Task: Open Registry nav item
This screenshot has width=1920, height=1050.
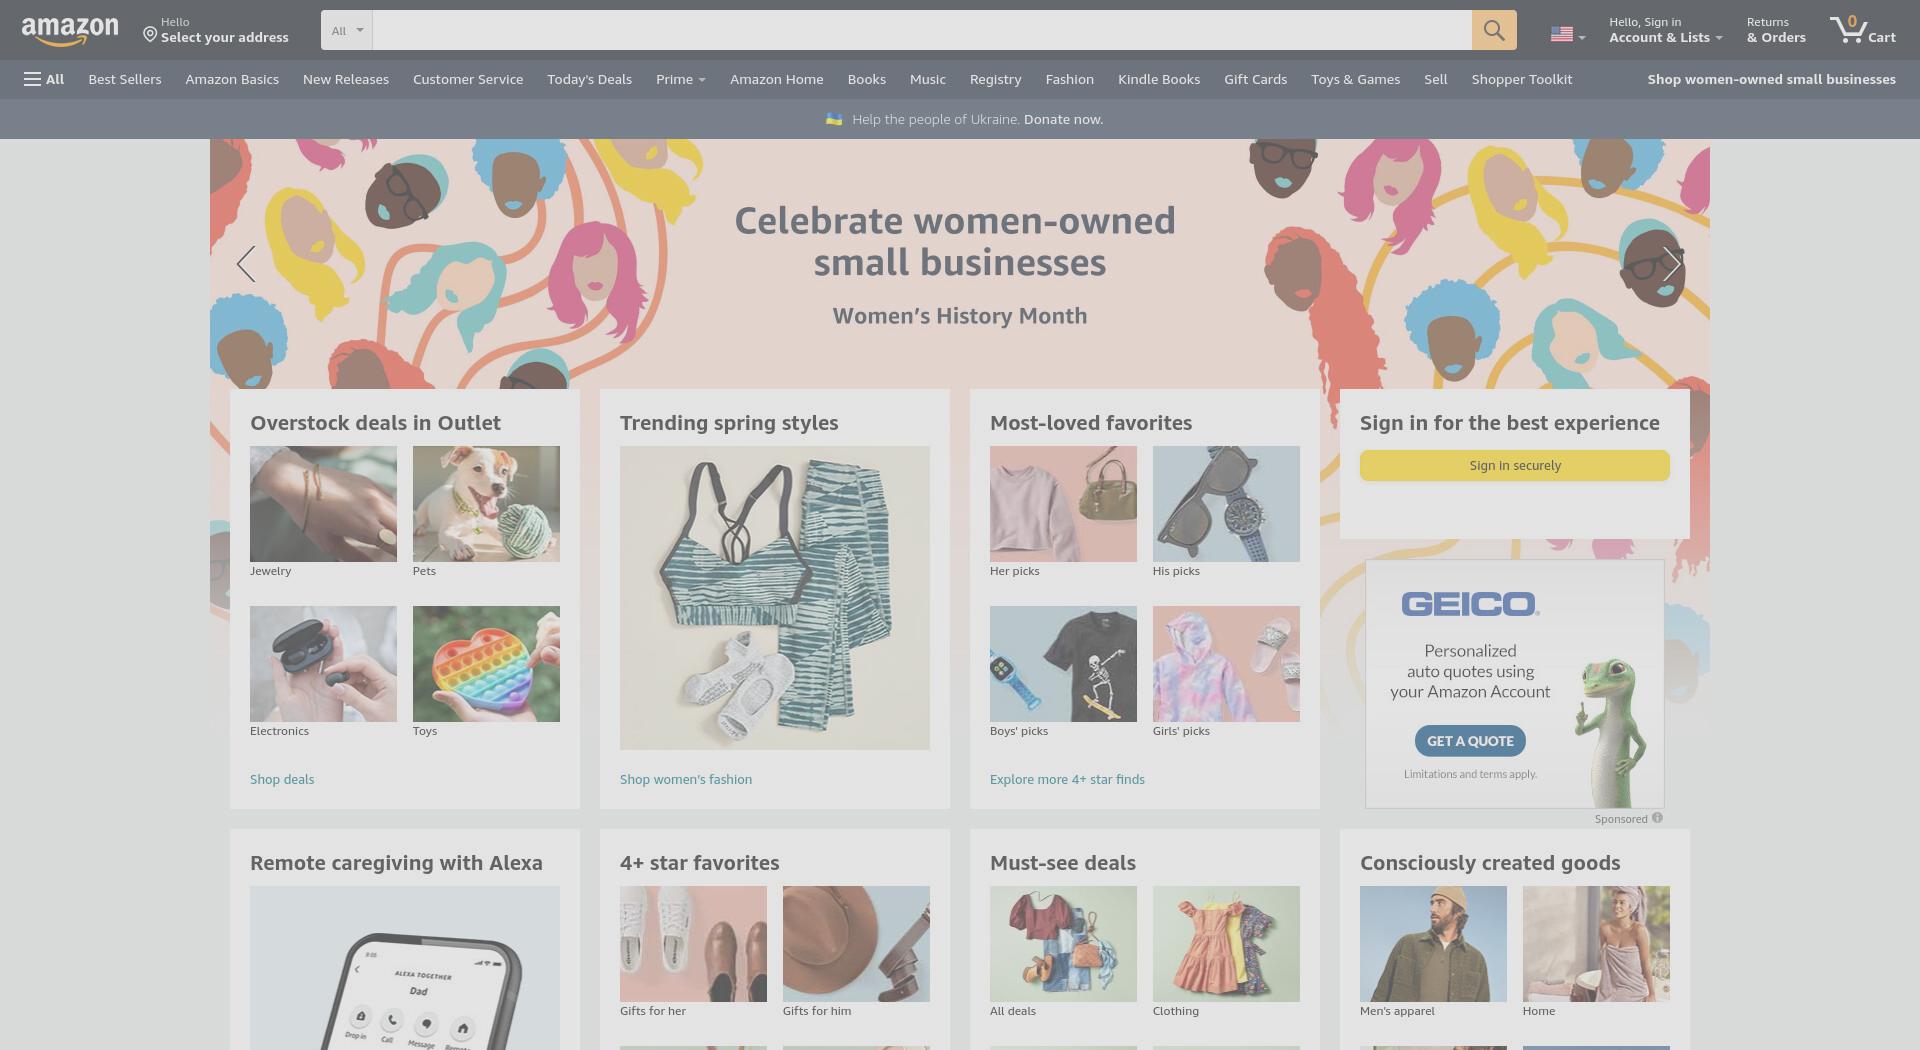Action: coord(995,79)
